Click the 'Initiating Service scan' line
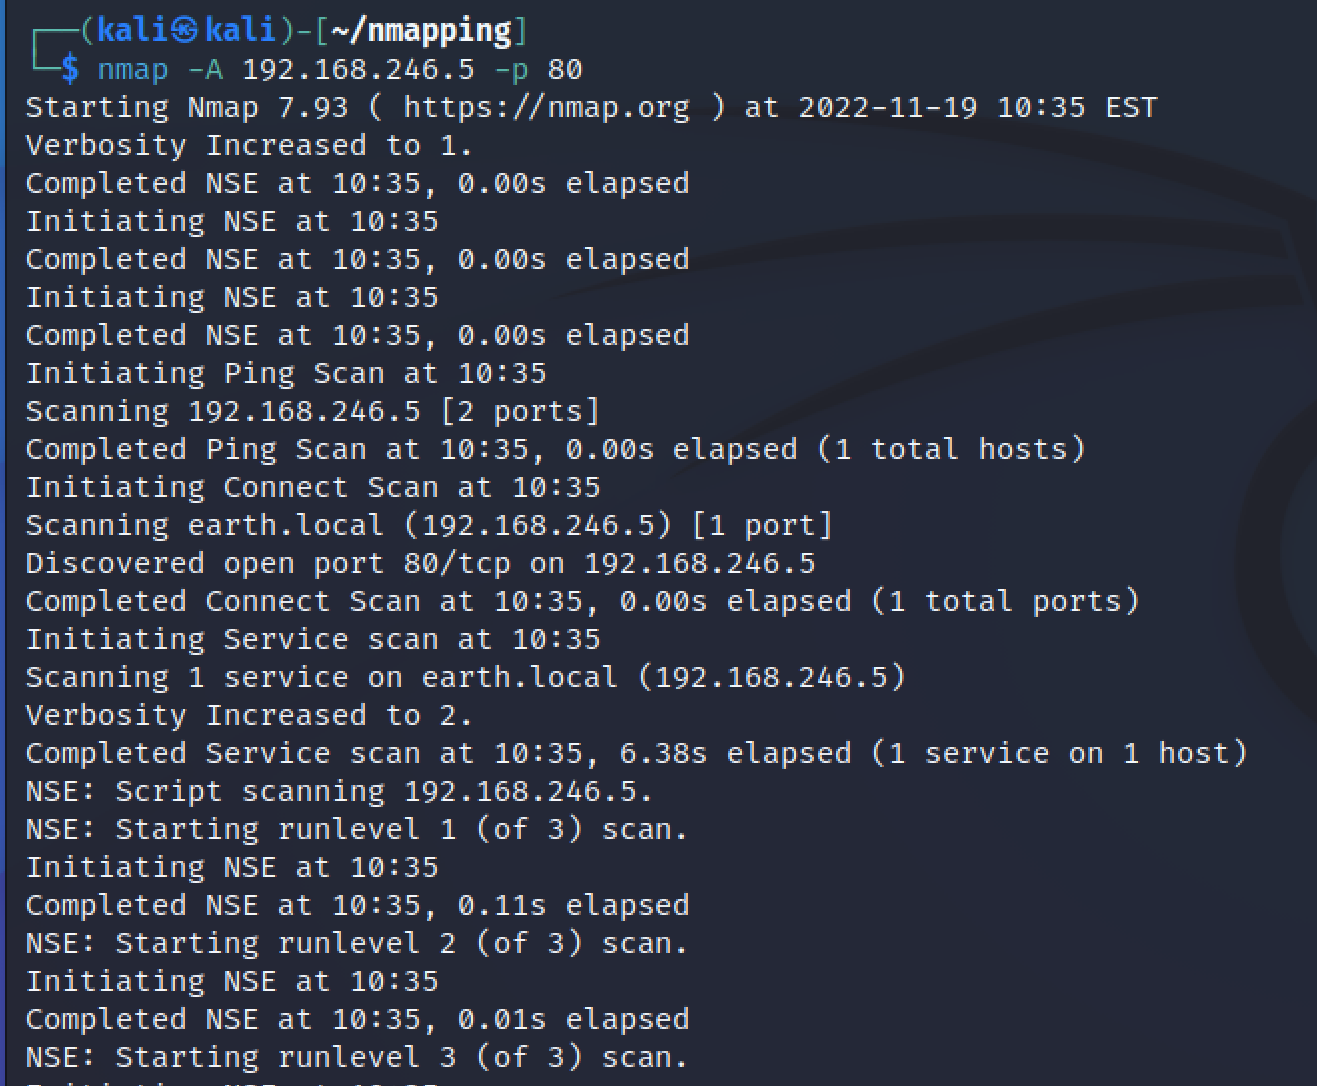This screenshot has width=1317, height=1086. point(313,639)
